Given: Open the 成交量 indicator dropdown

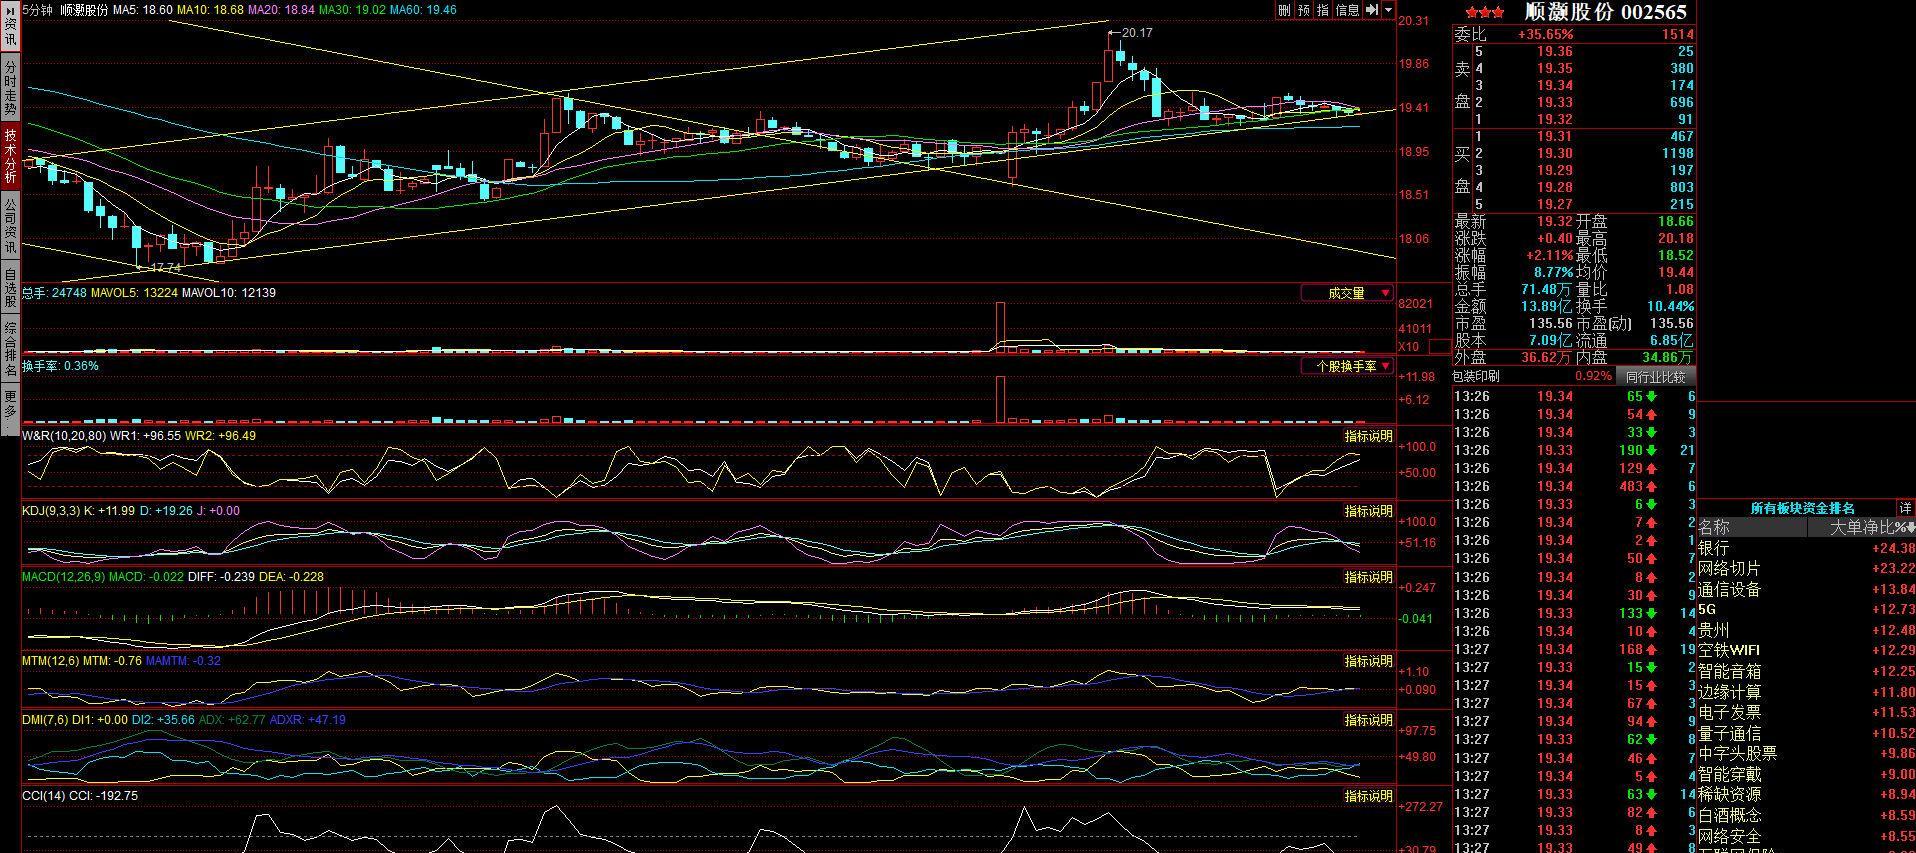Looking at the screenshot, I should (x=1347, y=293).
